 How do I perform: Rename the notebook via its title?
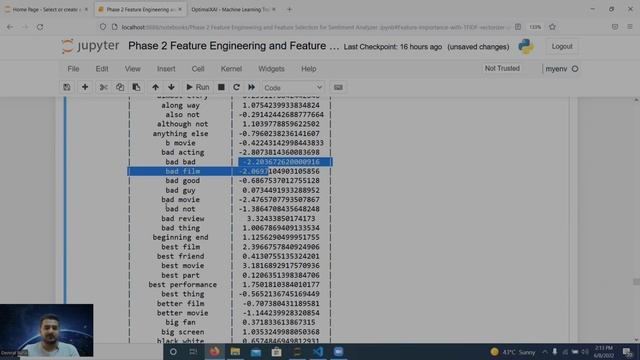coord(233,46)
